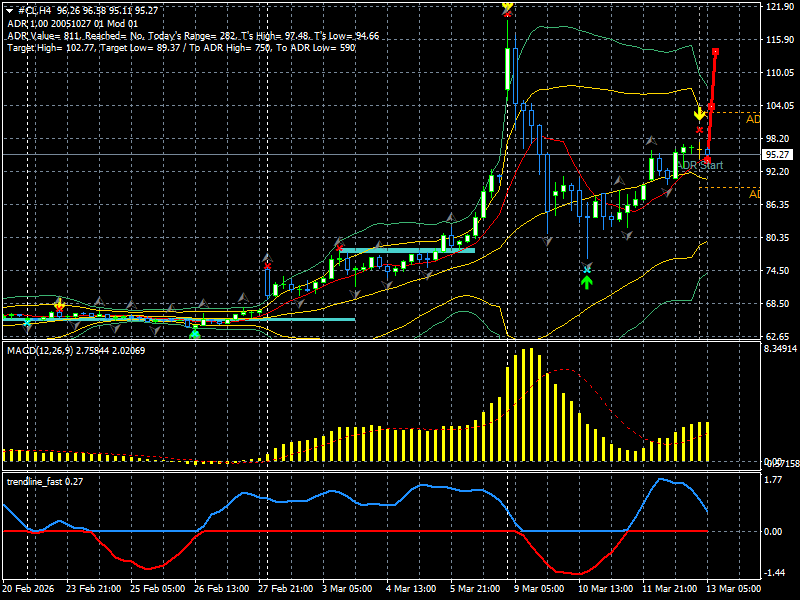Screen dimensions: 800x600
Task: Click the 110.05 price scale label
Action: pyautogui.click(x=780, y=72)
